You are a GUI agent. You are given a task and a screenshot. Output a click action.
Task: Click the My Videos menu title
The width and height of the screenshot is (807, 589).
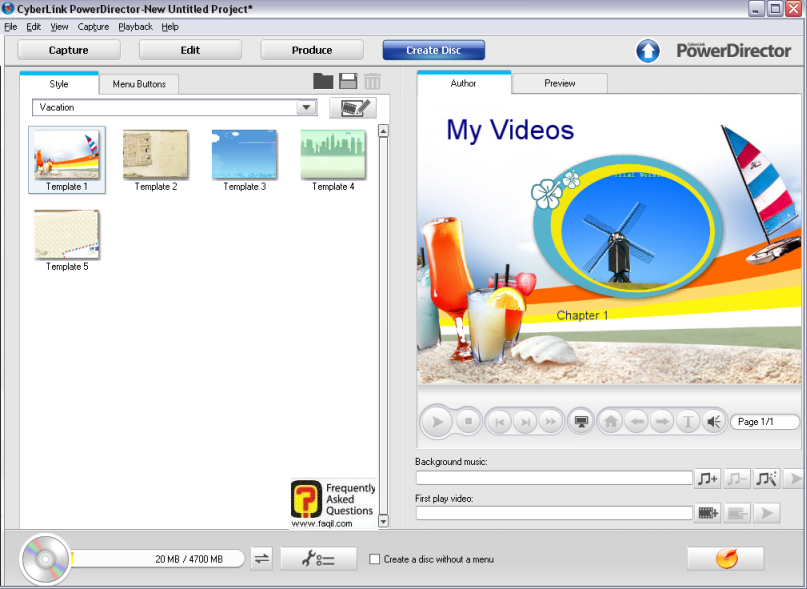pos(510,130)
